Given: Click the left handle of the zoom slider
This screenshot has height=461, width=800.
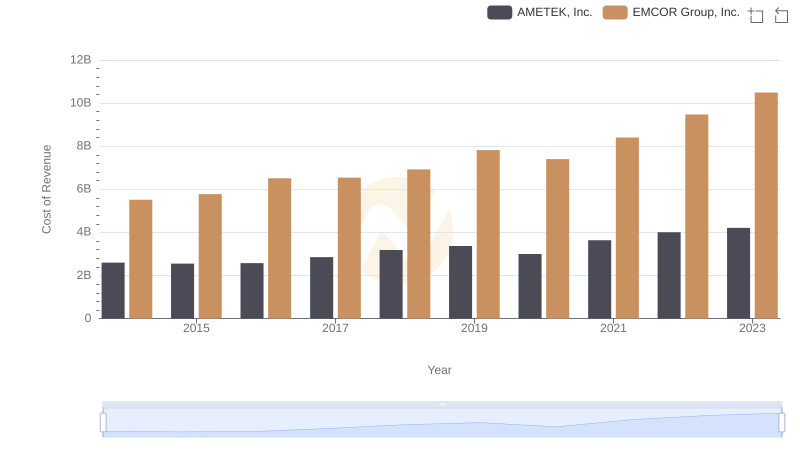Looking at the screenshot, I should [103, 423].
